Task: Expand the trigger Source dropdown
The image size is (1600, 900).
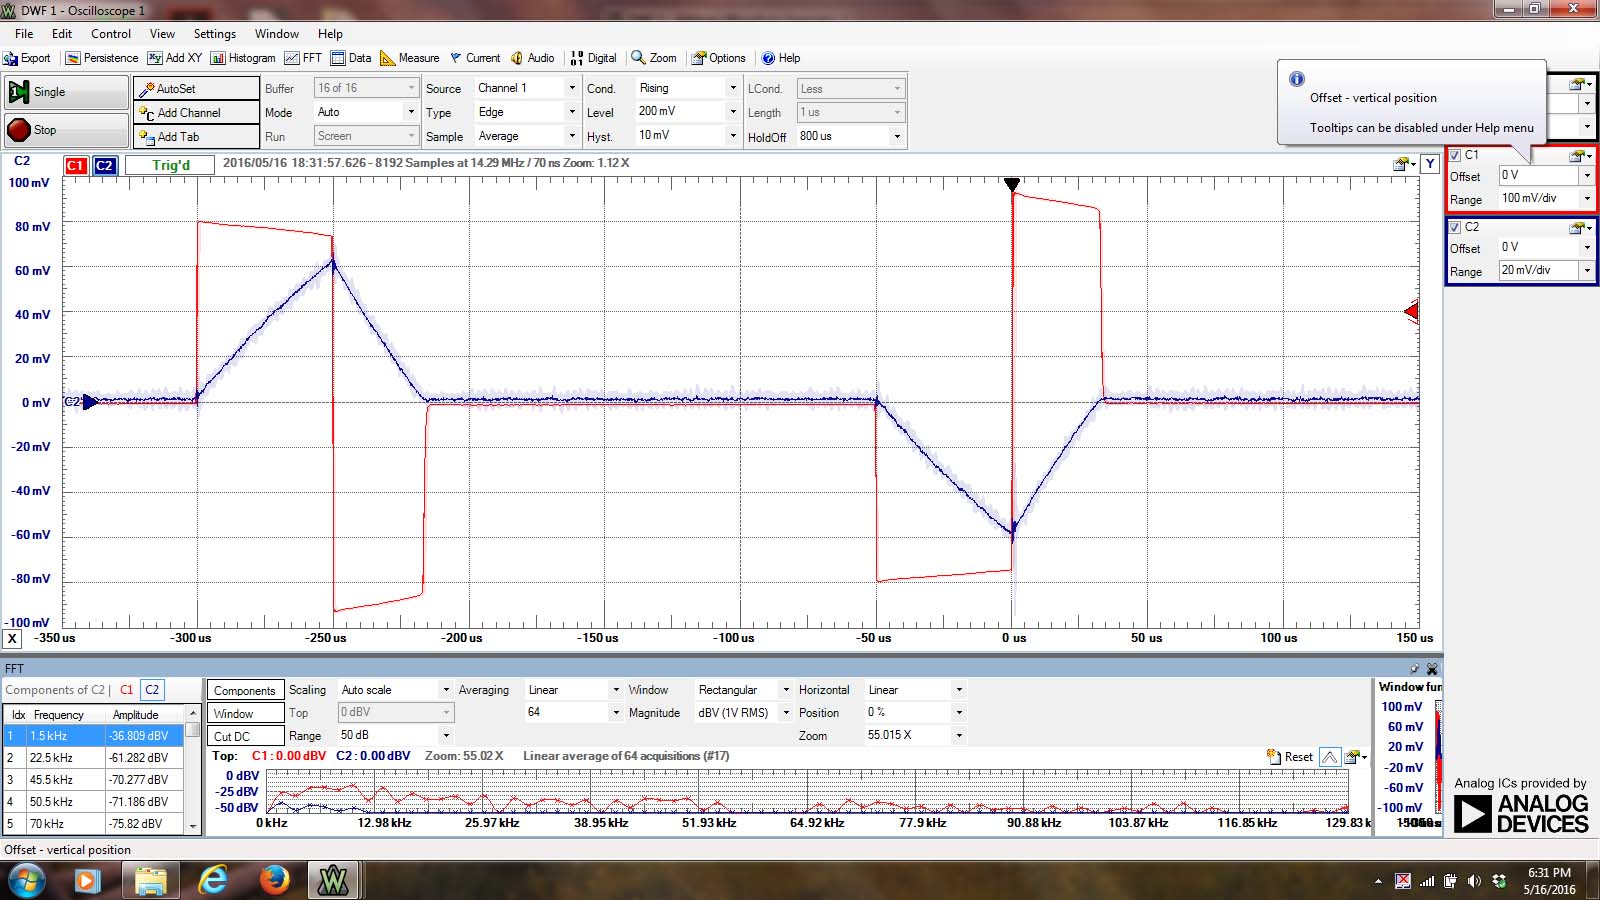Action: [x=572, y=88]
